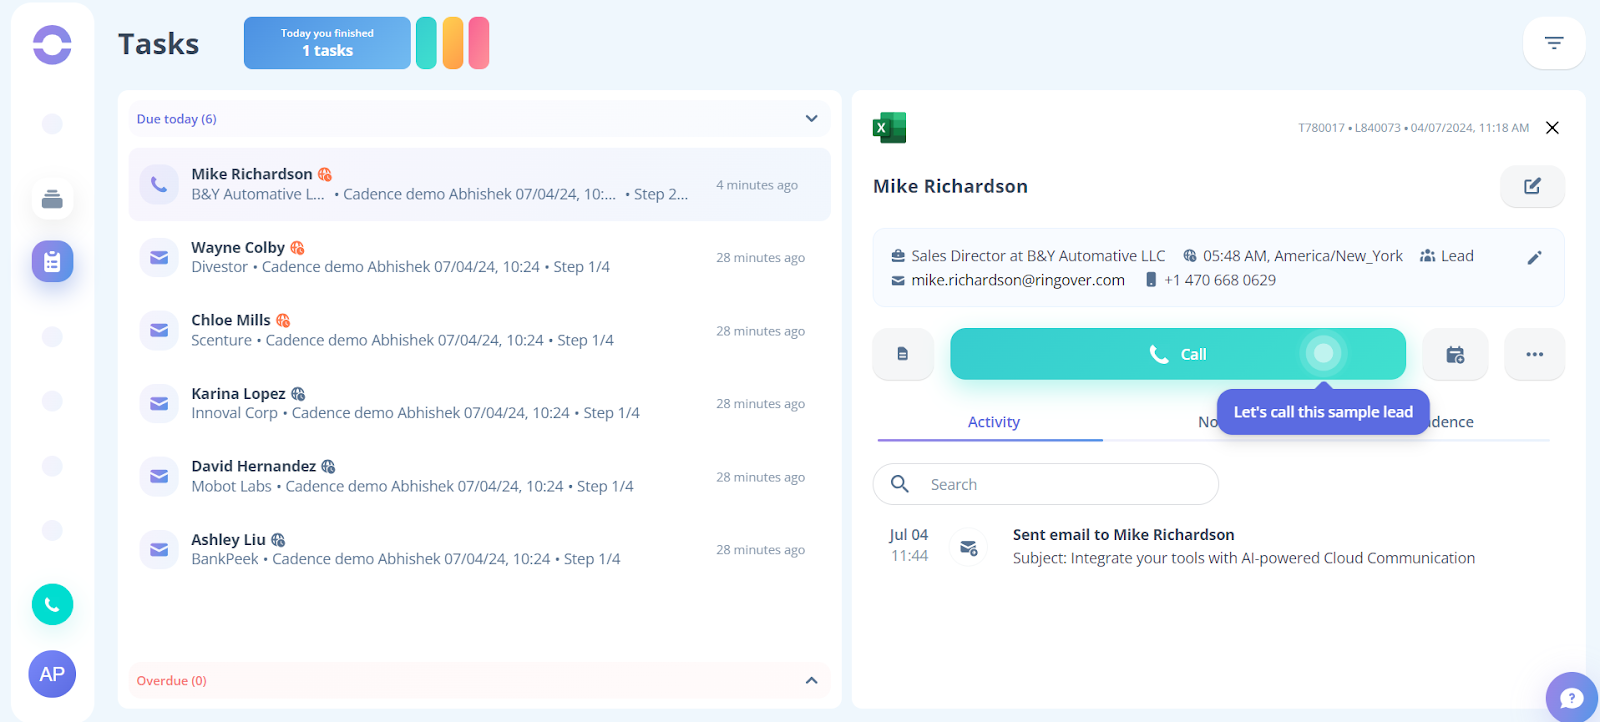1600x722 pixels.
Task: Focus the activity Search field
Action: 1046,484
